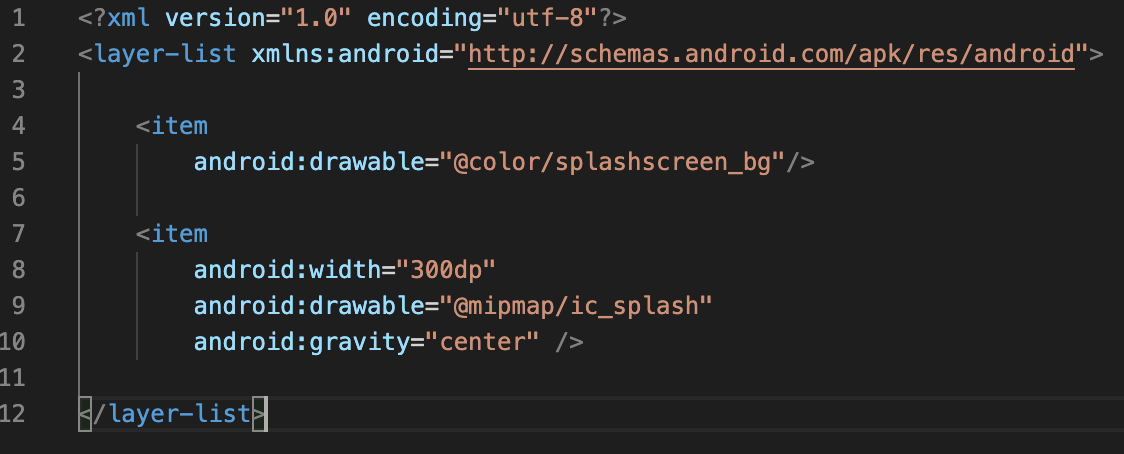Click line number 1 in gutter
Image resolution: width=1124 pixels, height=454 pixels.
(18, 19)
